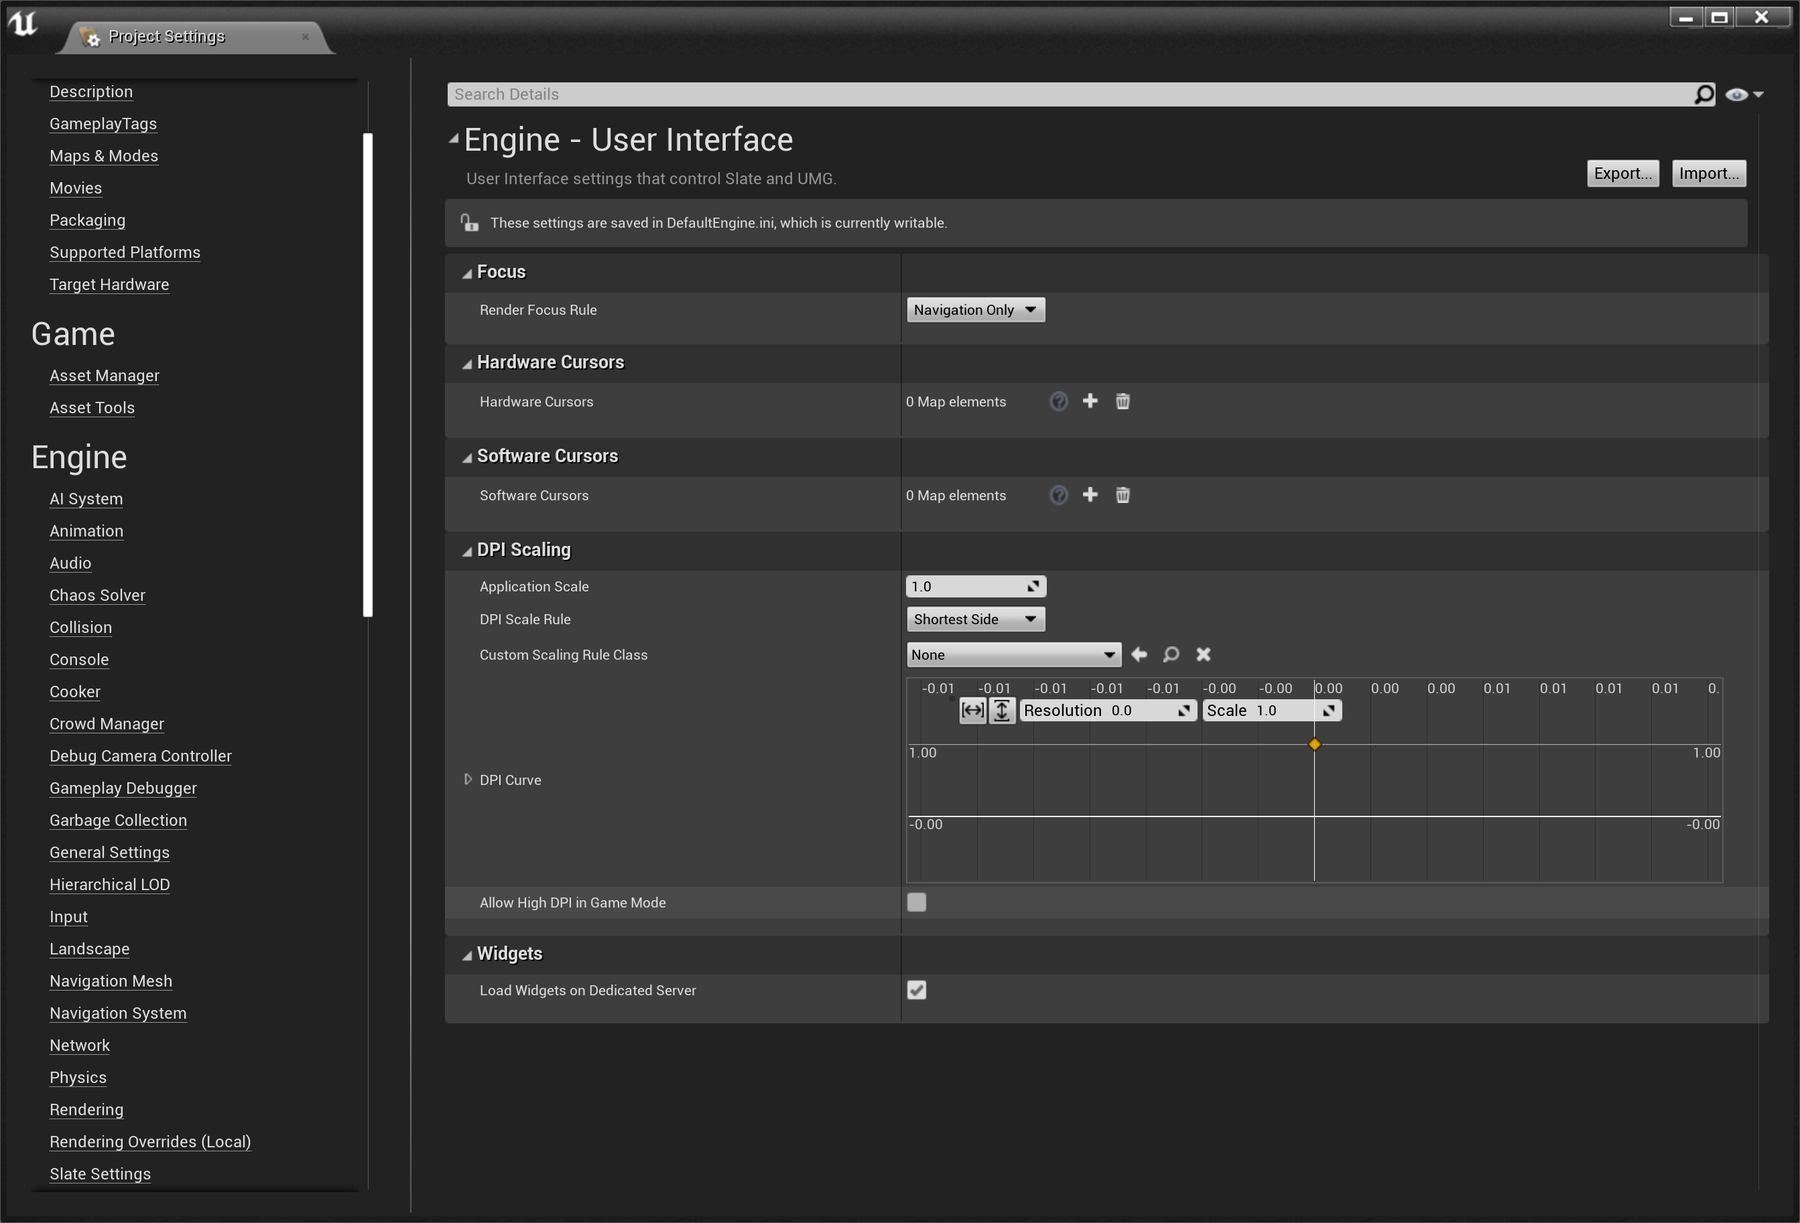
Task: Open Target Hardware settings
Action: tap(109, 285)
